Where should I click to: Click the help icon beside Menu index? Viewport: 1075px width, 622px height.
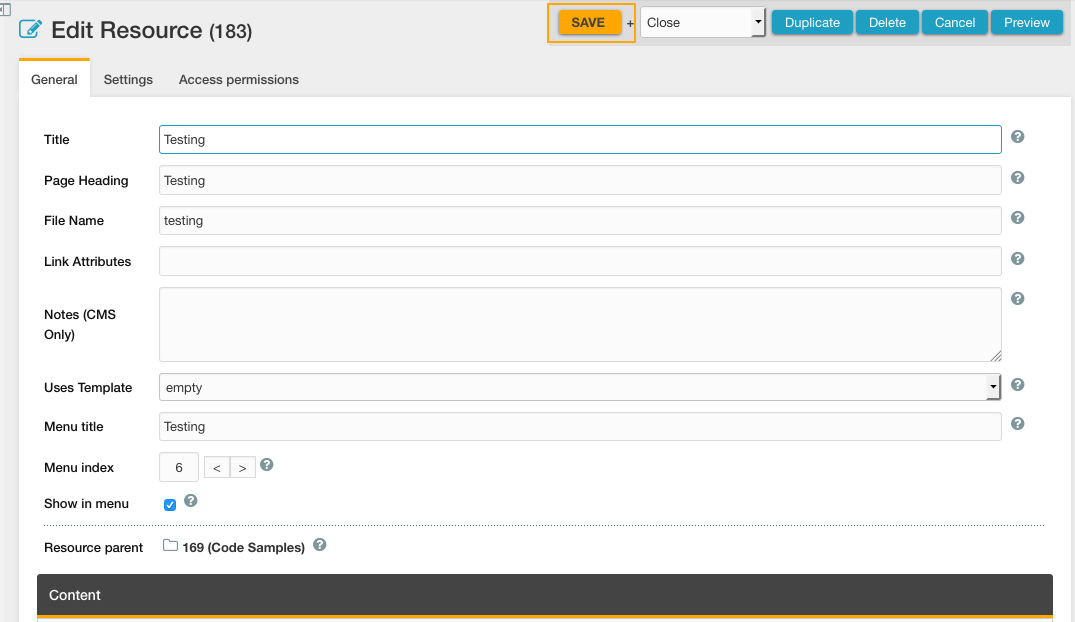(x=267, y=465)
